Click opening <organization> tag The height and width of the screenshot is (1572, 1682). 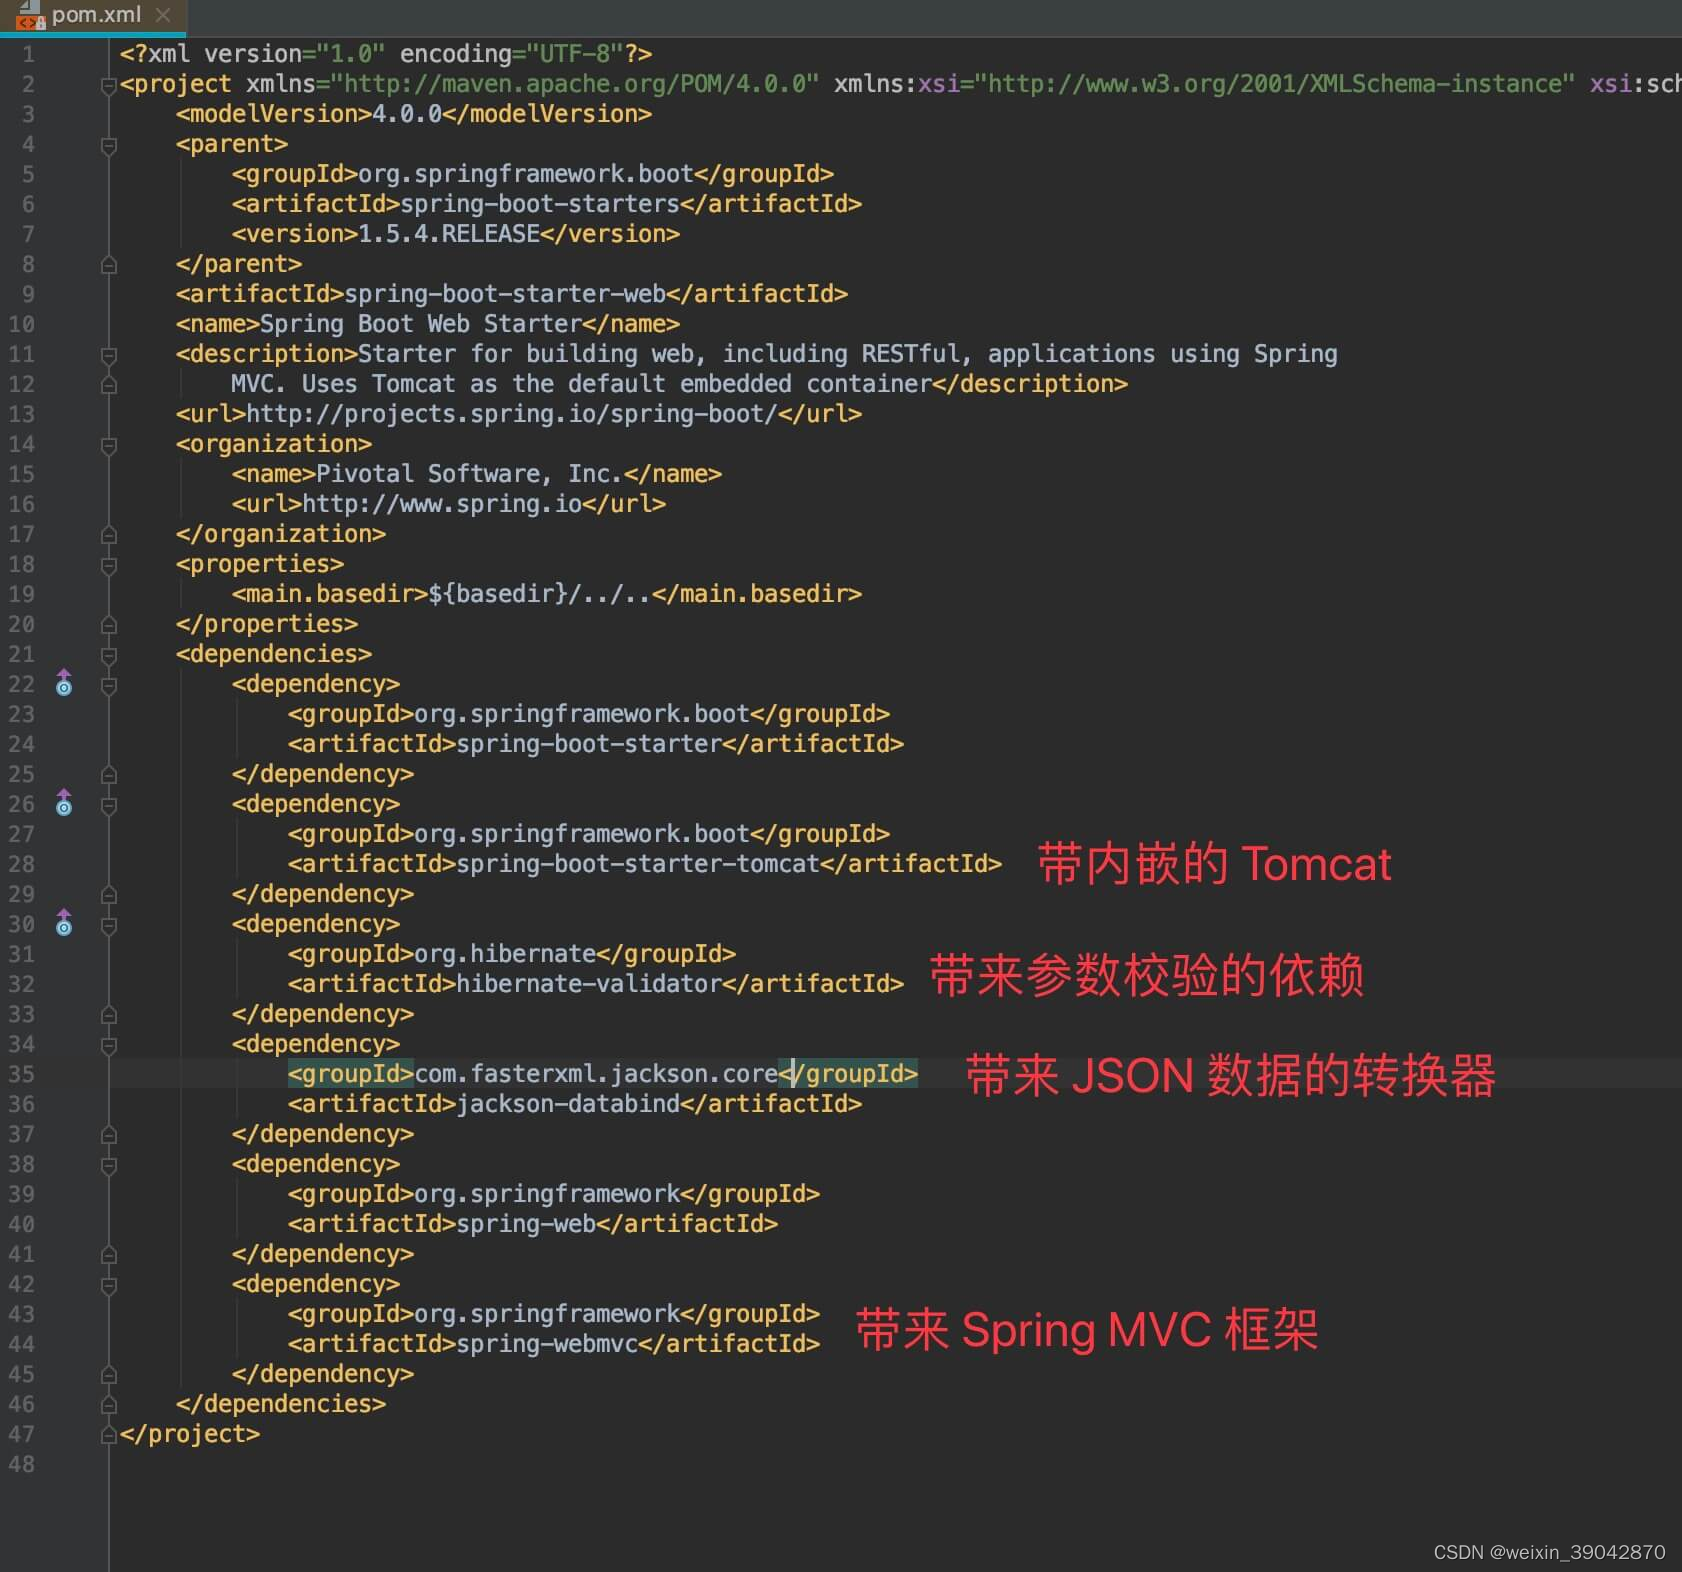(274, 444)
